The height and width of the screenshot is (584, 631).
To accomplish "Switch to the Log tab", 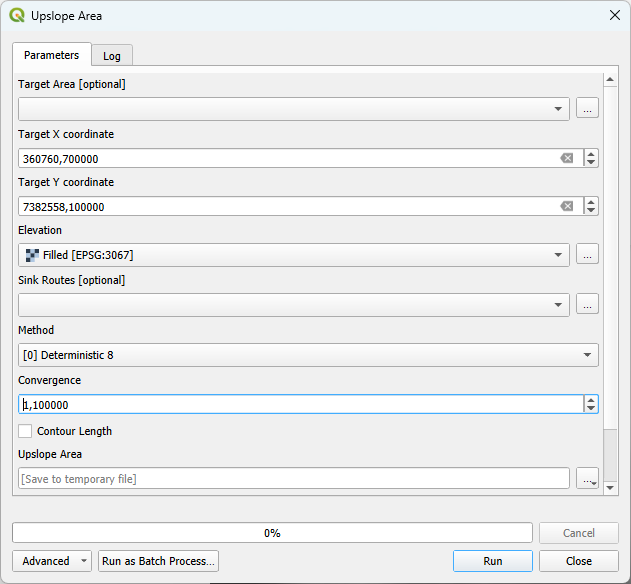I will 112,56.
